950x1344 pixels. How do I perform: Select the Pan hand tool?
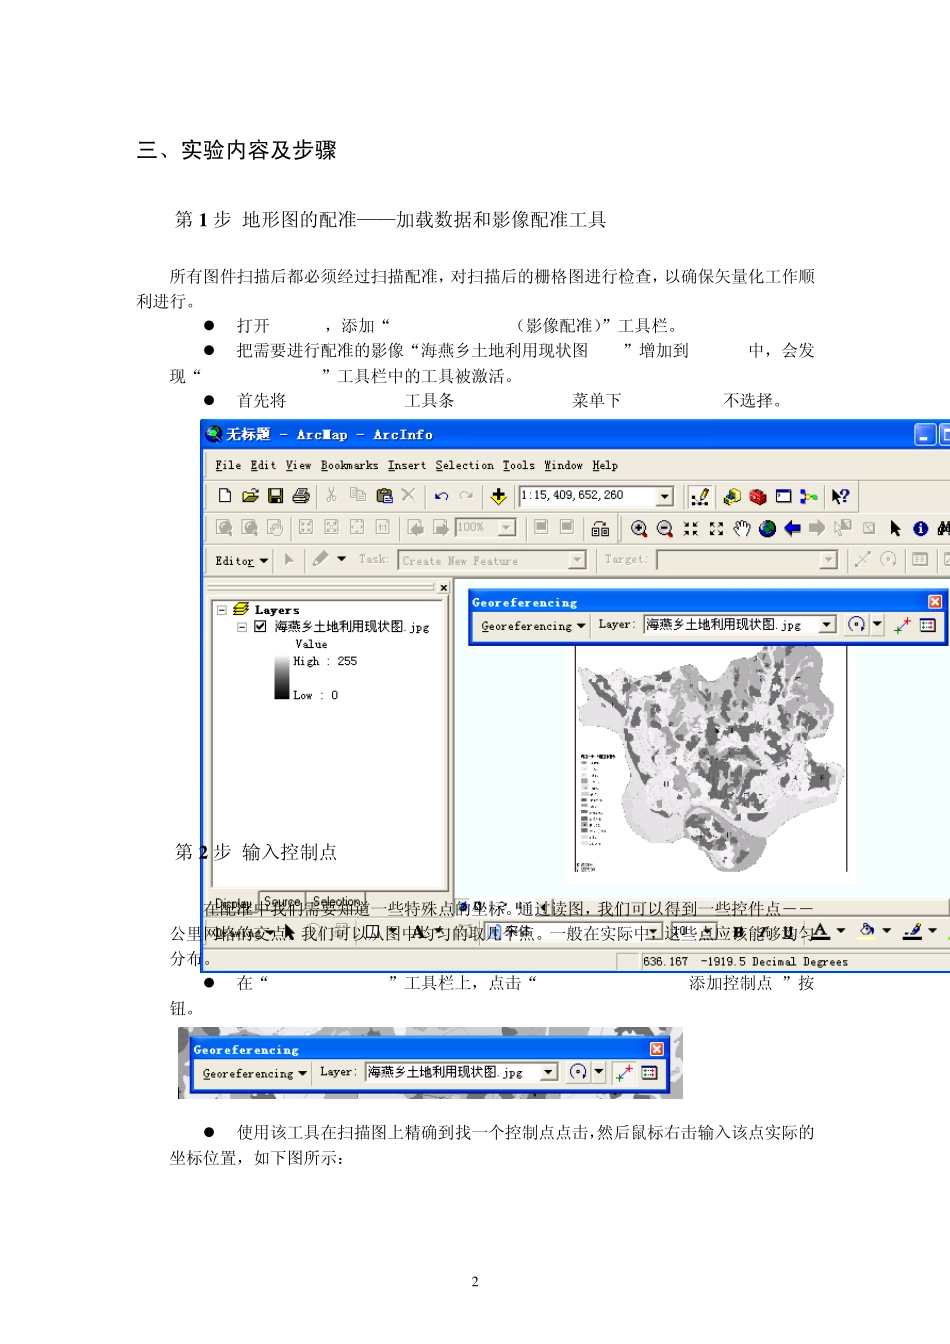[x=741, y=528]
